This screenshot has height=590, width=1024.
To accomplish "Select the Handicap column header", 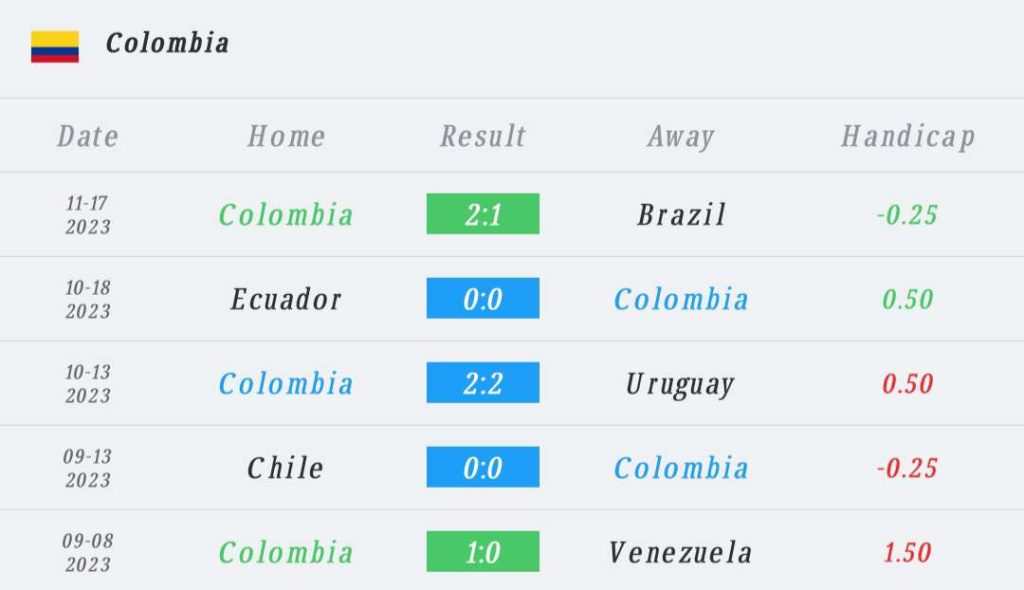I will [907, 136].
